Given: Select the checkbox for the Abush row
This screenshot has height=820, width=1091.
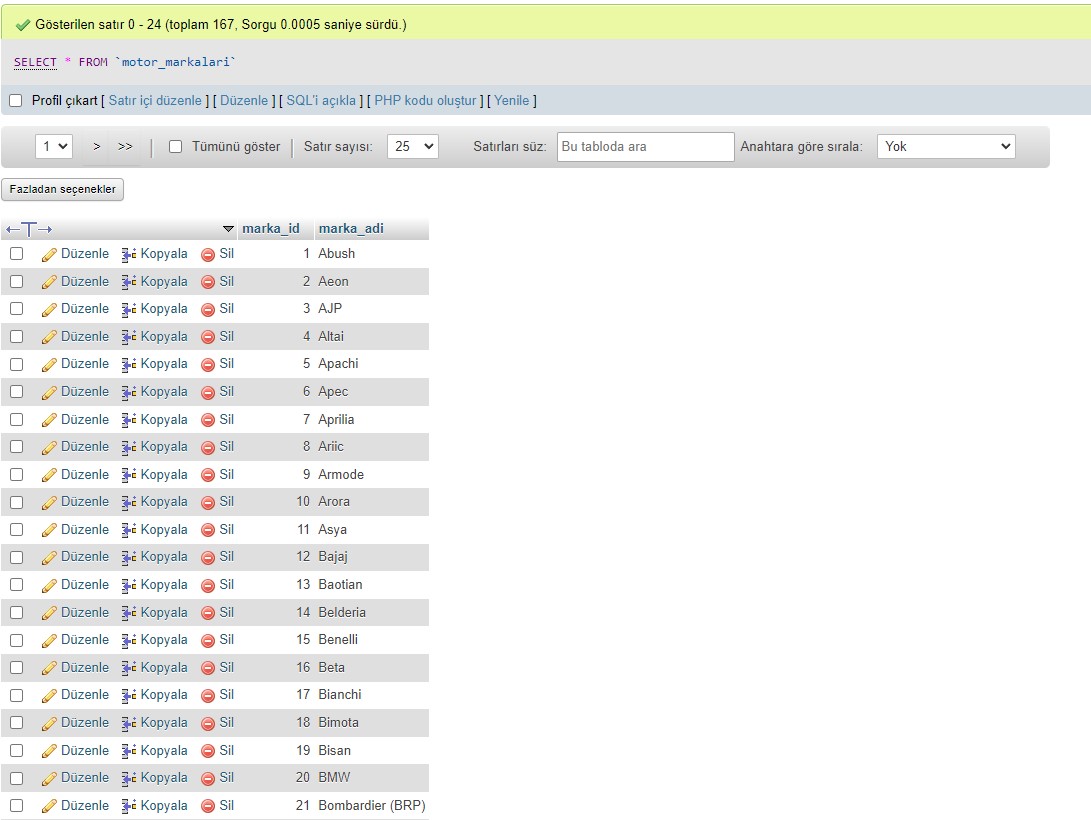Looking at the screenshot, I should pyautogui.click(x=16, y=254).
